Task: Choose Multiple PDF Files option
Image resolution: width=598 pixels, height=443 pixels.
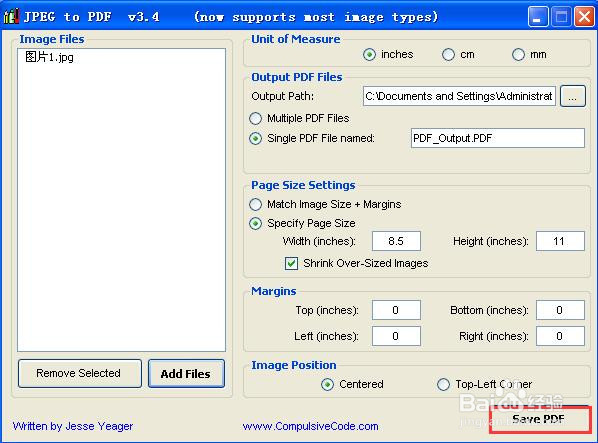Action: [x=256, y=119]
